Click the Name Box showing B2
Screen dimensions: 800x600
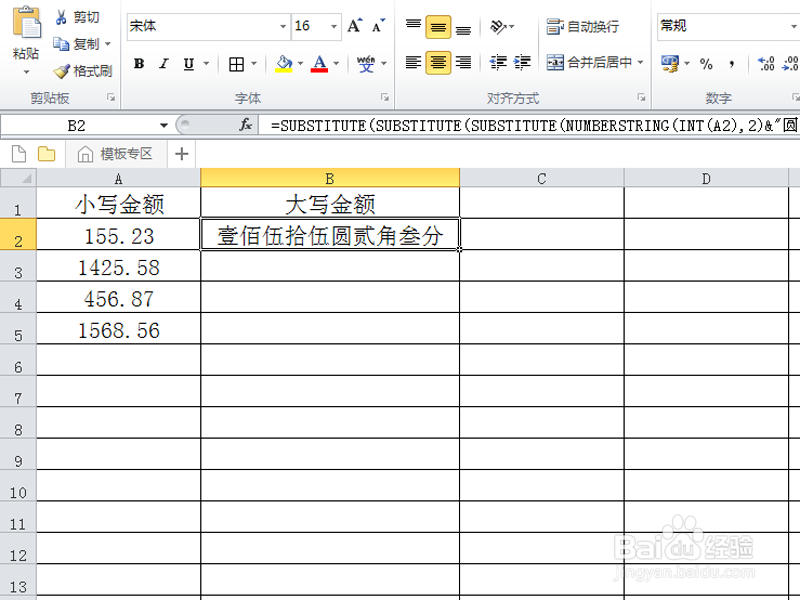coord(78,125)
